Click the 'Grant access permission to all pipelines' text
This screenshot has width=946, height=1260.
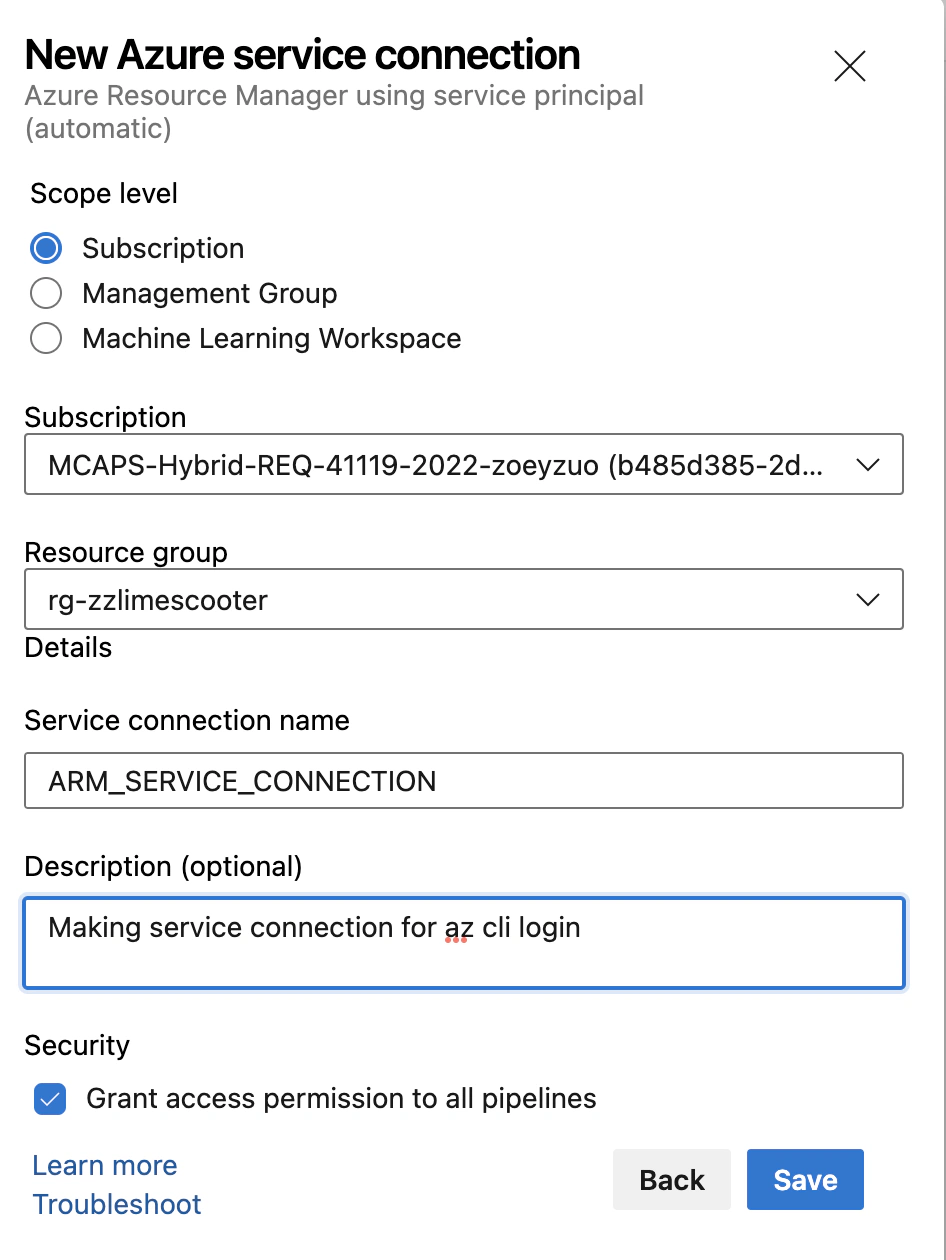click(x=341, y=1099)
